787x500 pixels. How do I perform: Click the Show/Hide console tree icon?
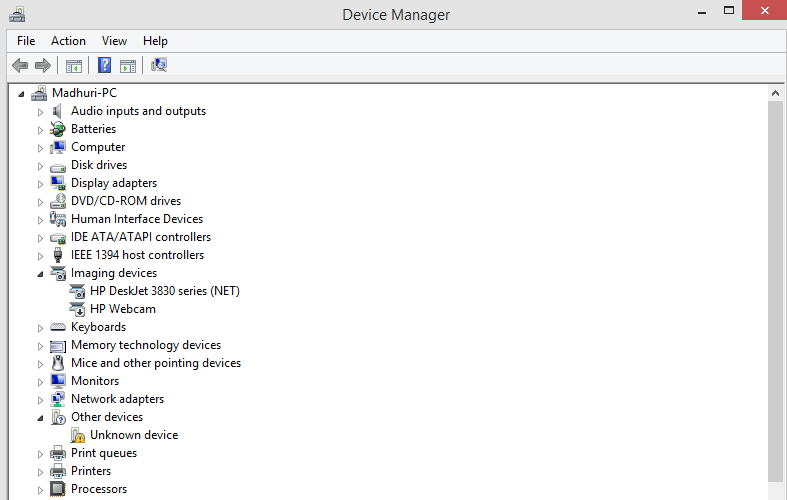(x=73, y=66)
